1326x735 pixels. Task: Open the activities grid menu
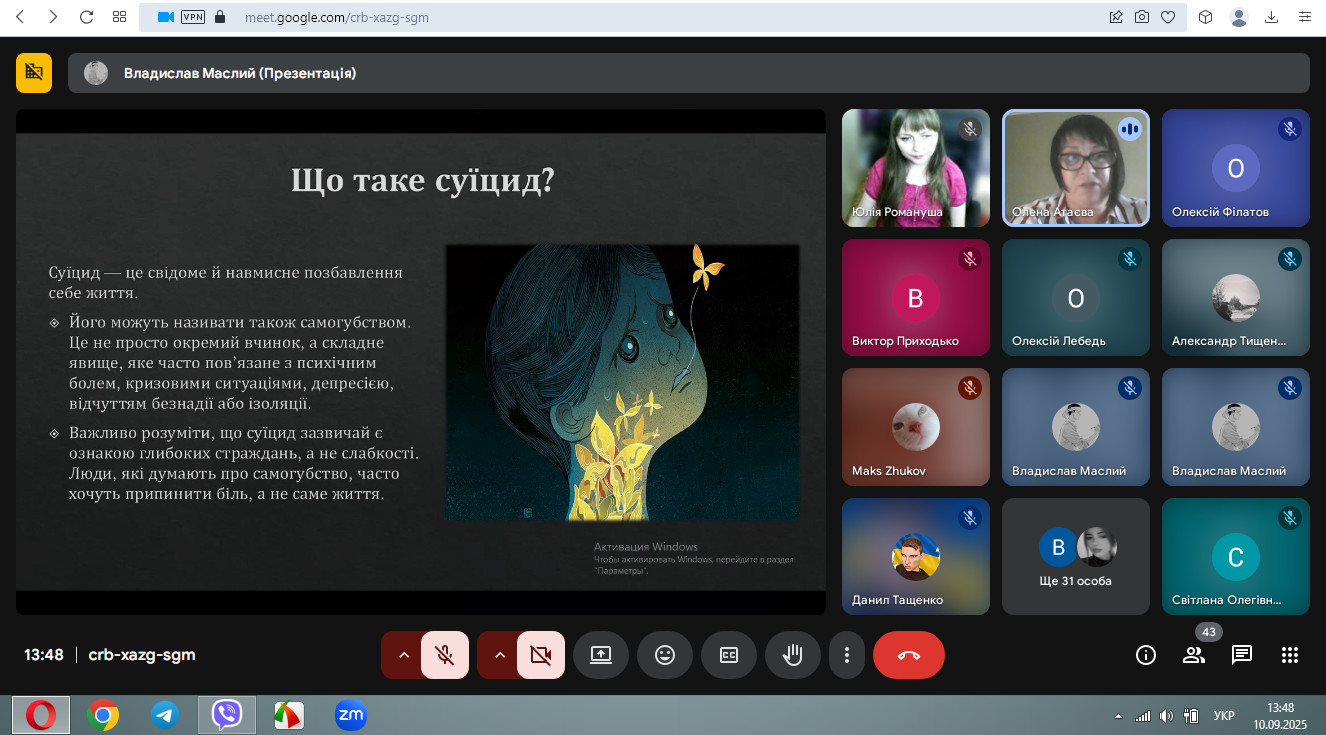coord(1290,655)
